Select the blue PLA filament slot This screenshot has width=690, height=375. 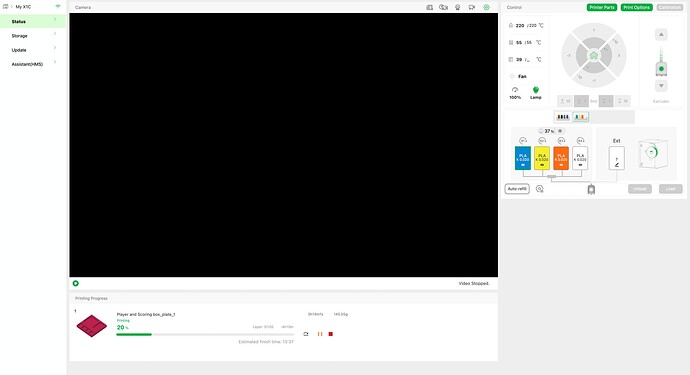[x=523, y=158]
